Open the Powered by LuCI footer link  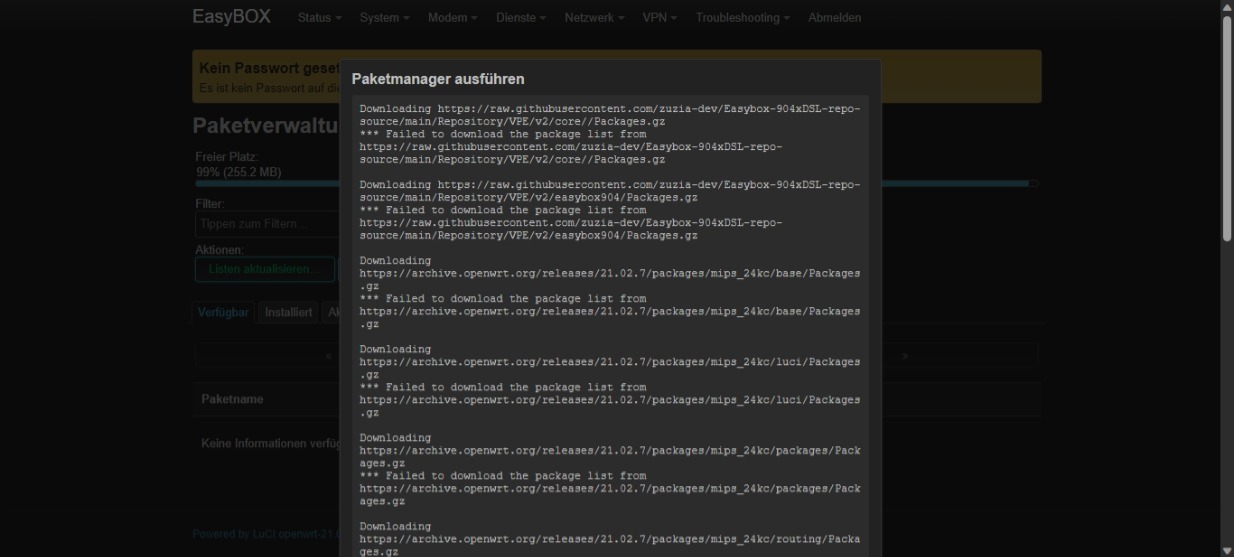click(265, 534)
